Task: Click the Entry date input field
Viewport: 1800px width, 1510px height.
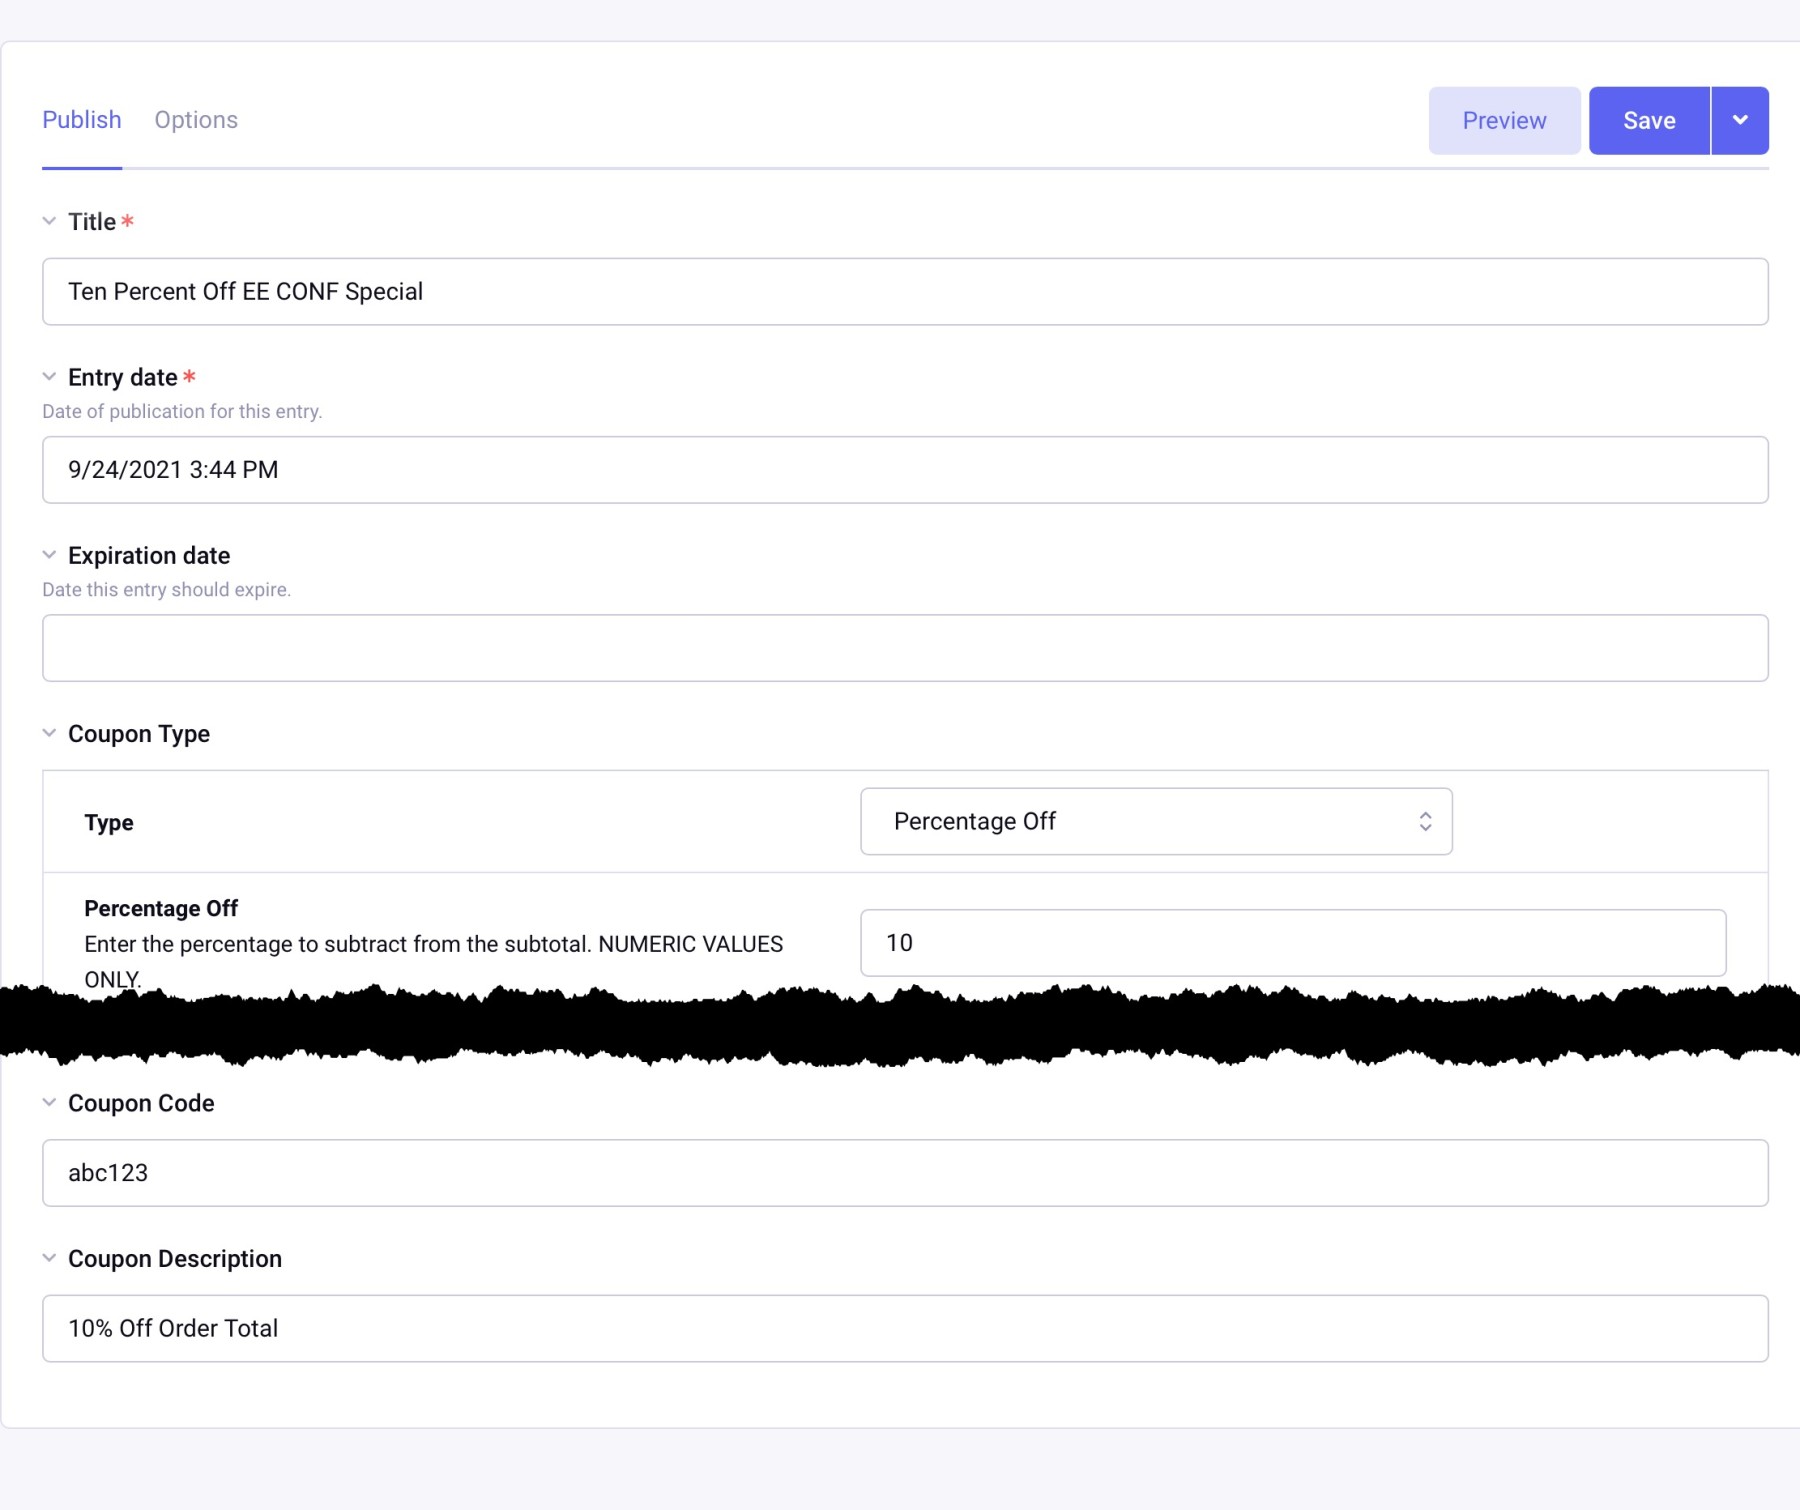Action: (905, 470)
